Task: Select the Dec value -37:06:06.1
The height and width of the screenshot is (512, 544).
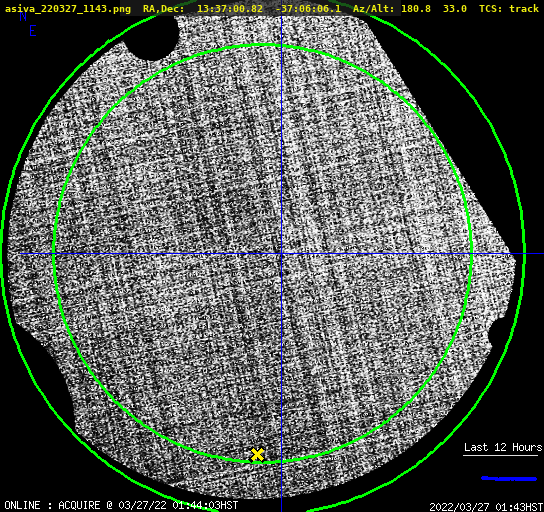Action: click(308, 9)
